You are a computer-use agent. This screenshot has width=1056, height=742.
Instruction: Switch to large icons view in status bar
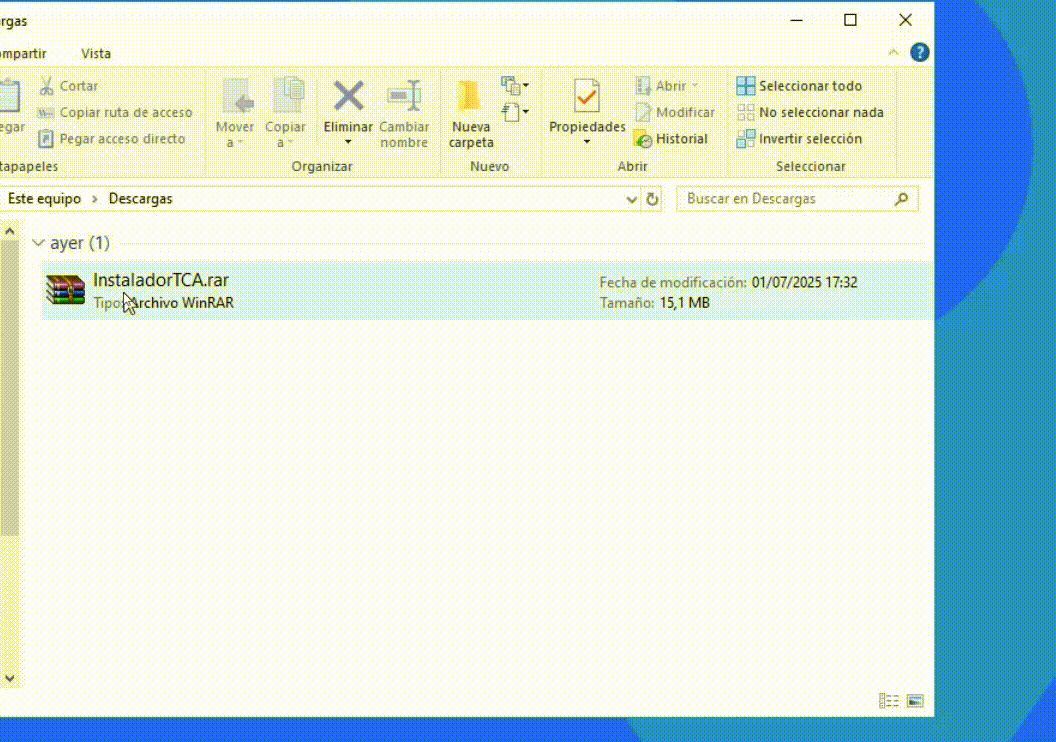[x=915, y=701]
